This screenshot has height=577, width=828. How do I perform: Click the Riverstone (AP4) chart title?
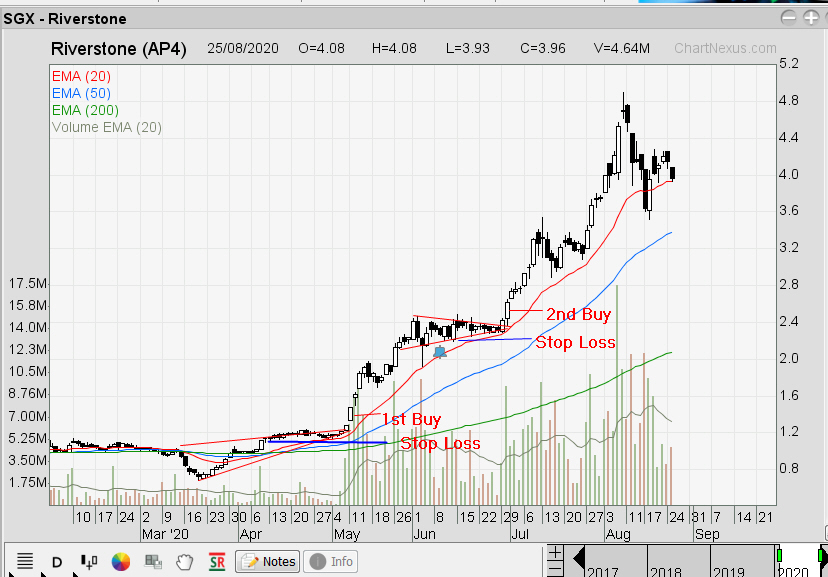click(118, 49)
